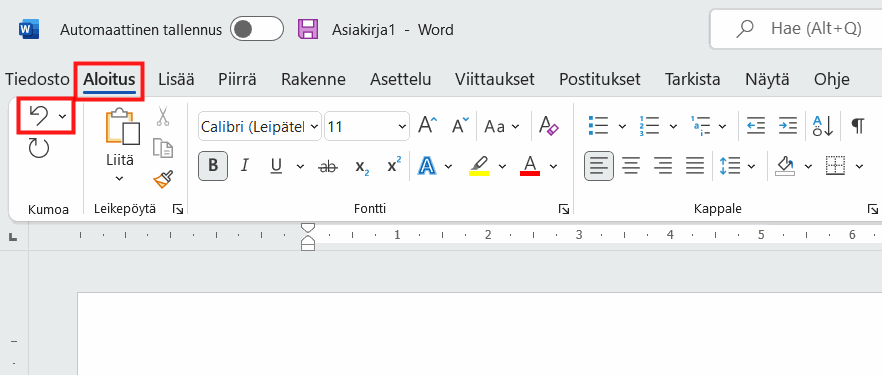Toggle paragraph marks pilcrow button
882x375 pixels.
(858, 126)
